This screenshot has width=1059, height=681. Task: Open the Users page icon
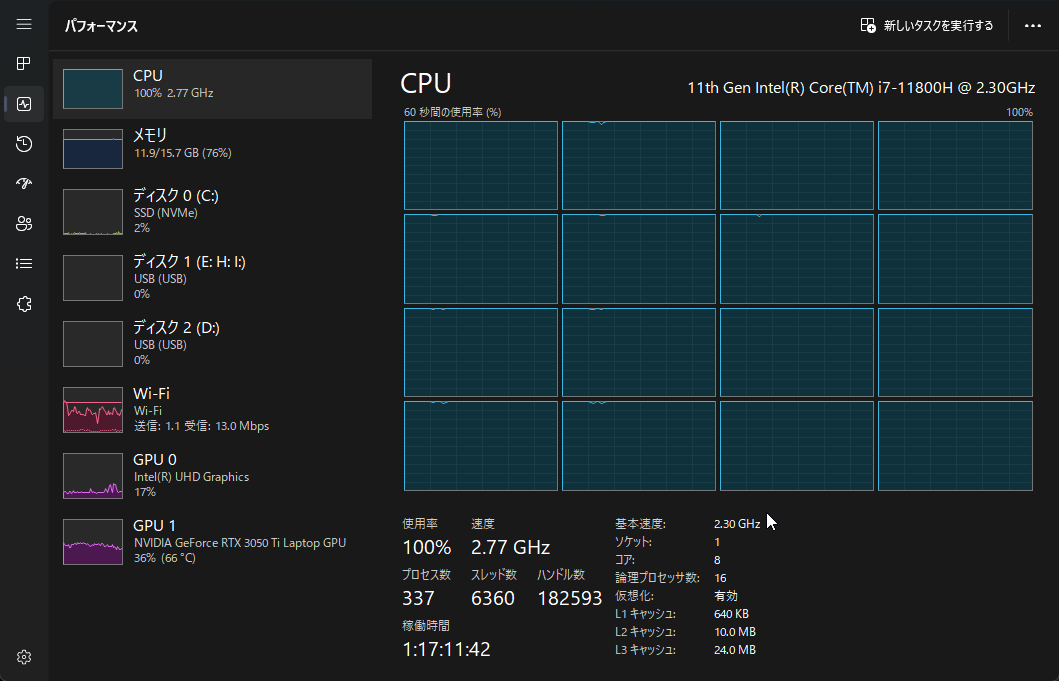[x=24, y=224]
